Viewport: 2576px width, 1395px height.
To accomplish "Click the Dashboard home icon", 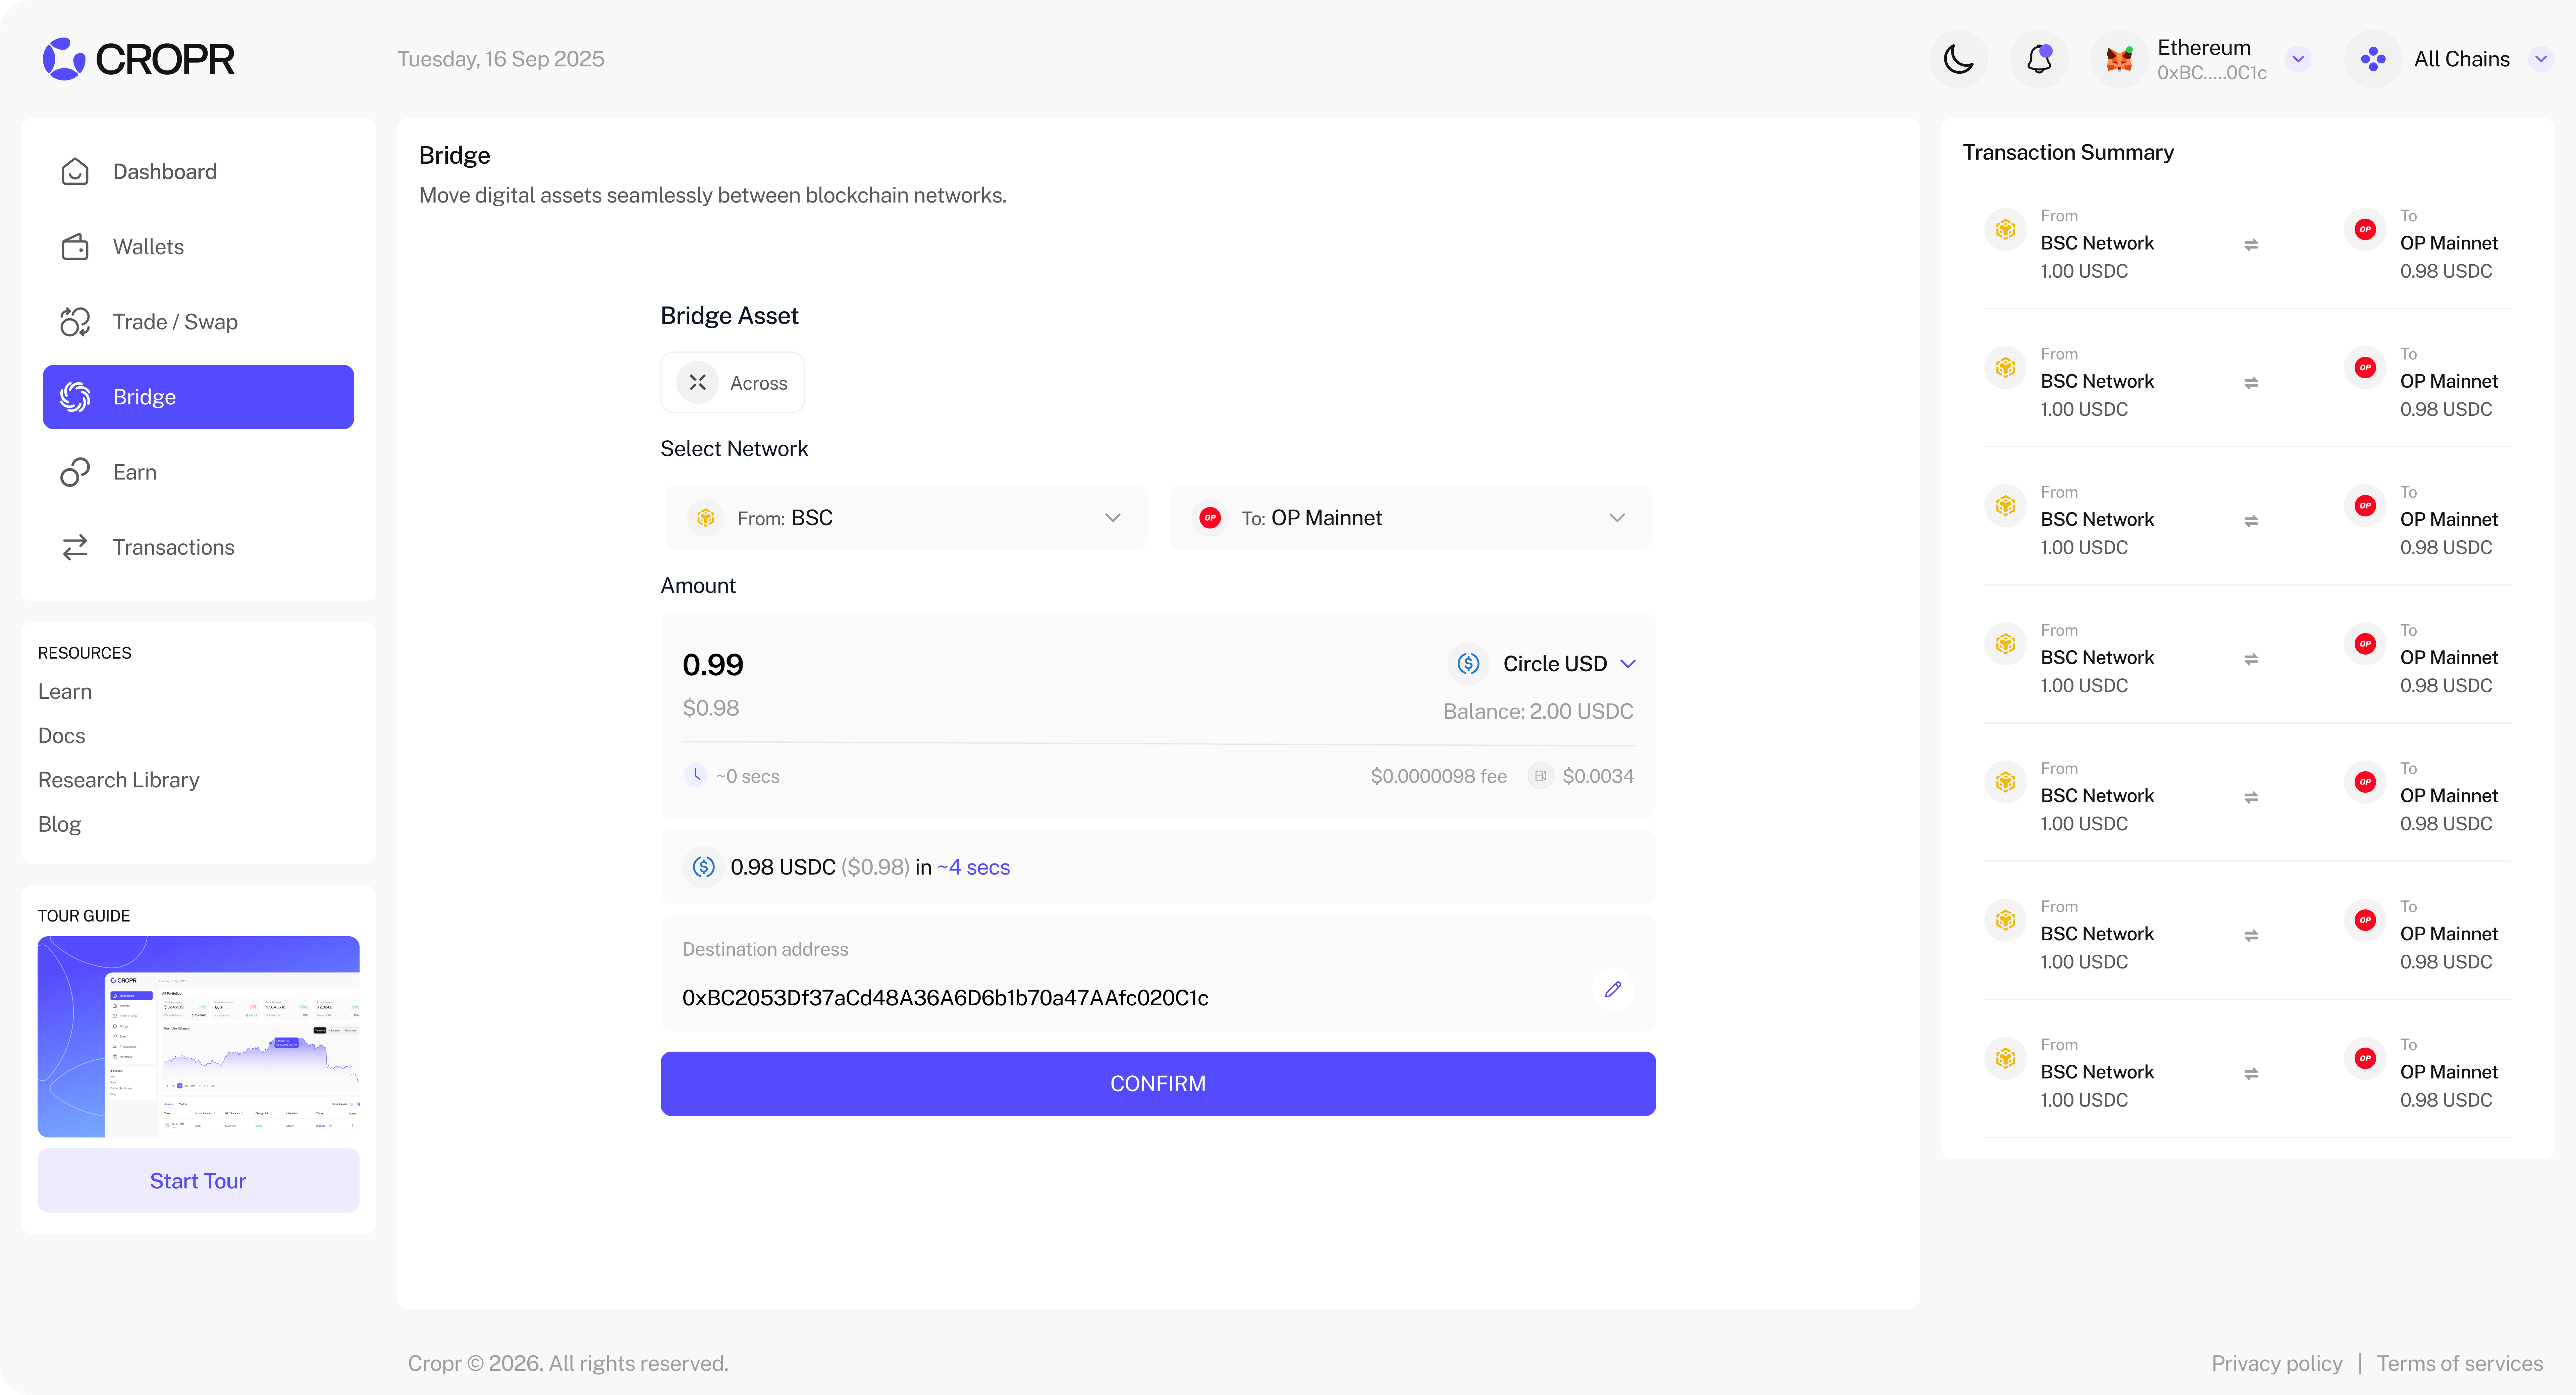I will [x=75, y=172].
